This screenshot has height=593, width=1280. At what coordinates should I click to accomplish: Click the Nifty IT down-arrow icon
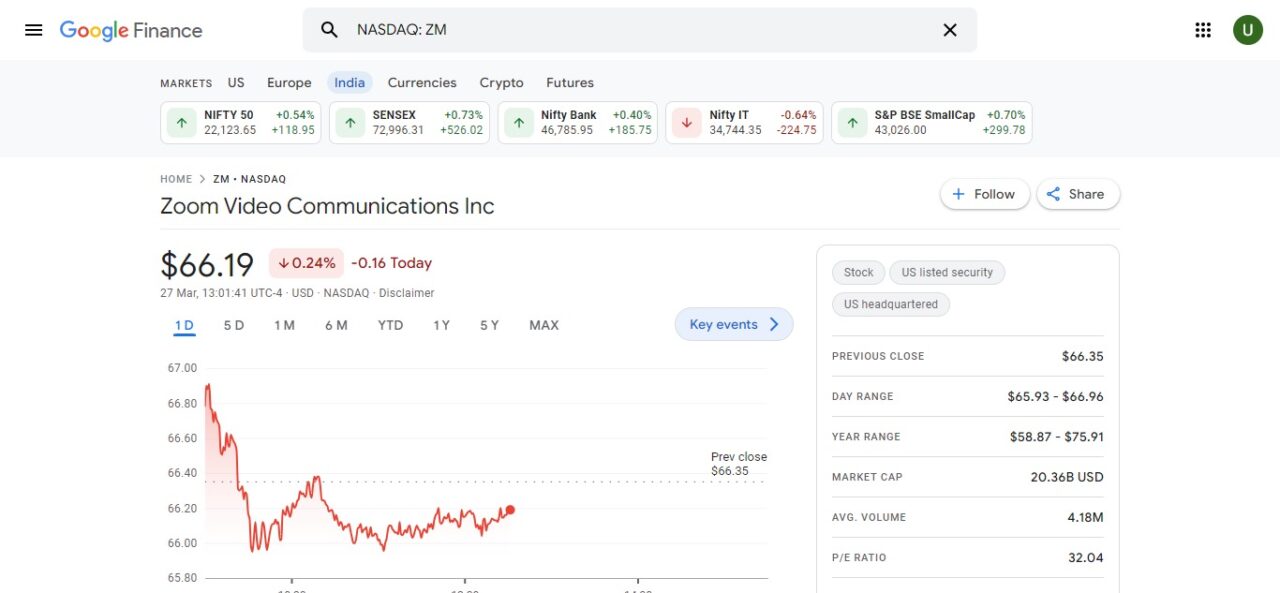(686, 123)
